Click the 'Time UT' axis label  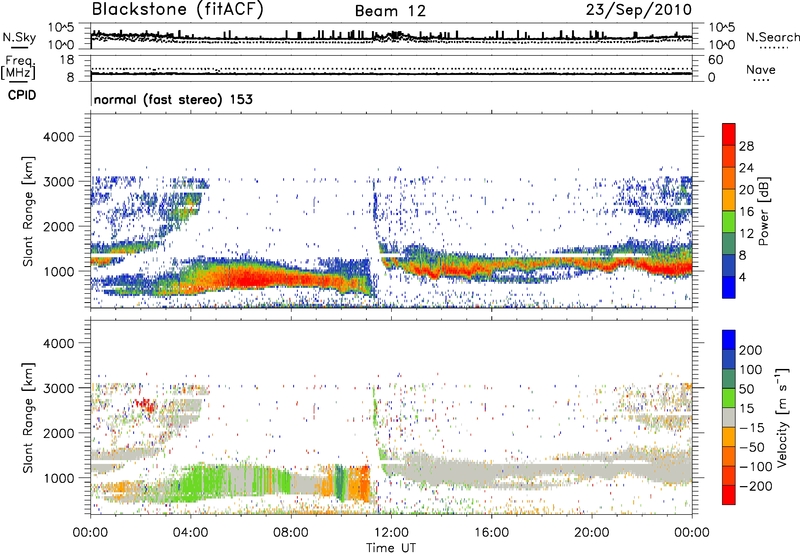tap(391, 548)
